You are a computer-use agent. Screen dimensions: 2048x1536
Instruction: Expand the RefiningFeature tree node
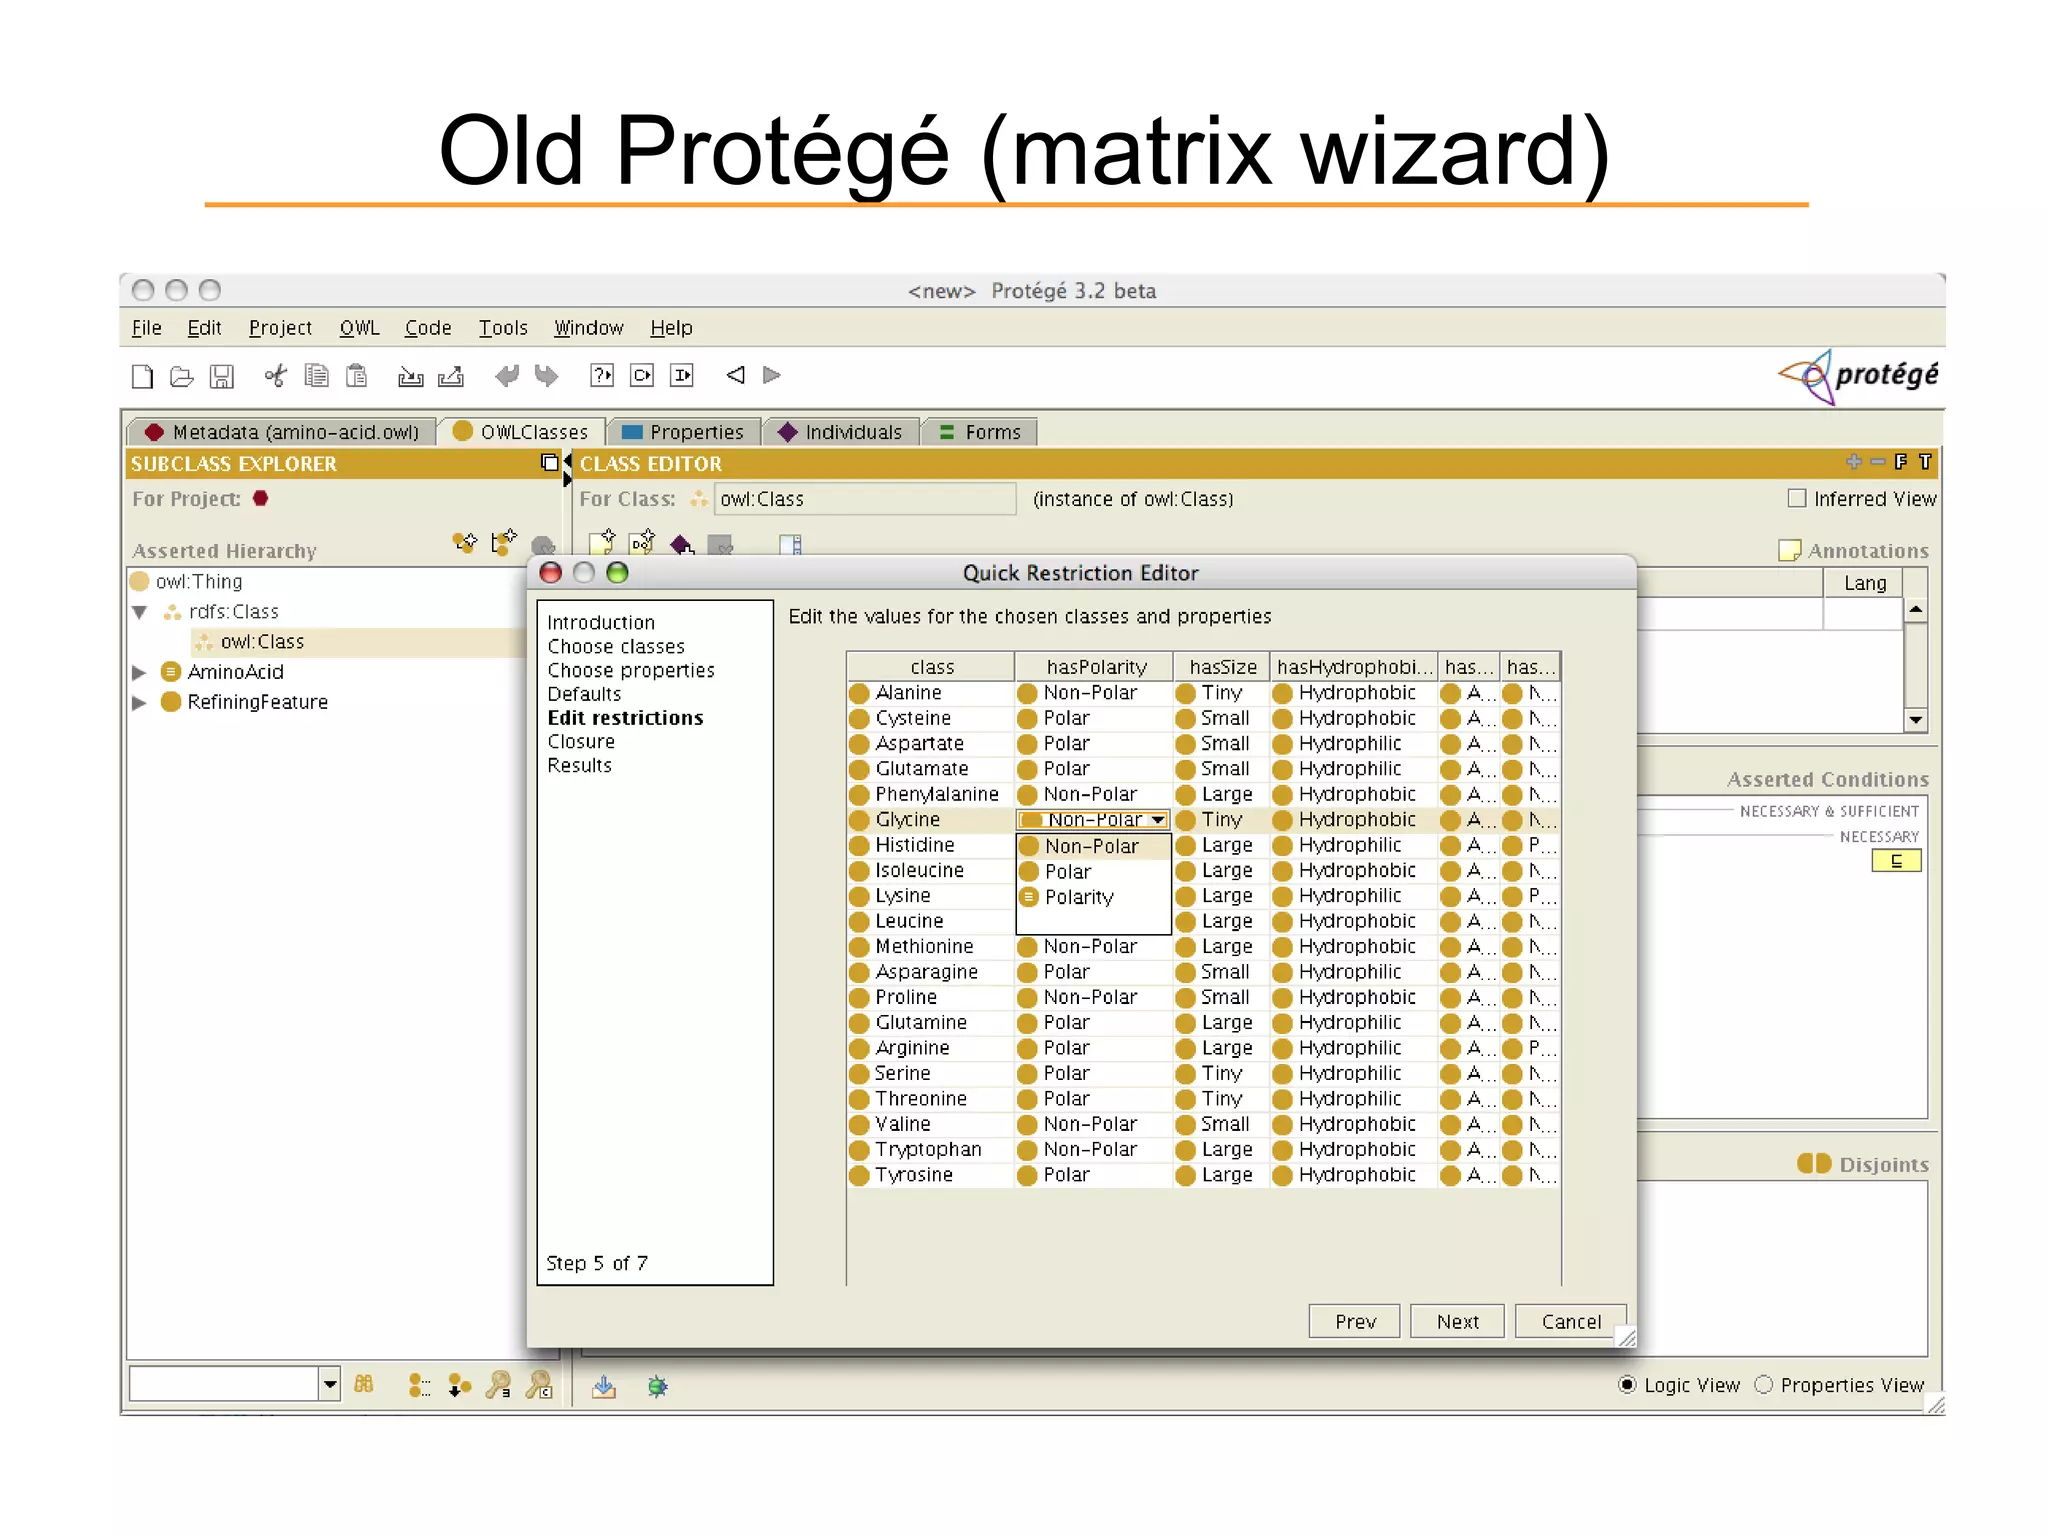point(140,702)
